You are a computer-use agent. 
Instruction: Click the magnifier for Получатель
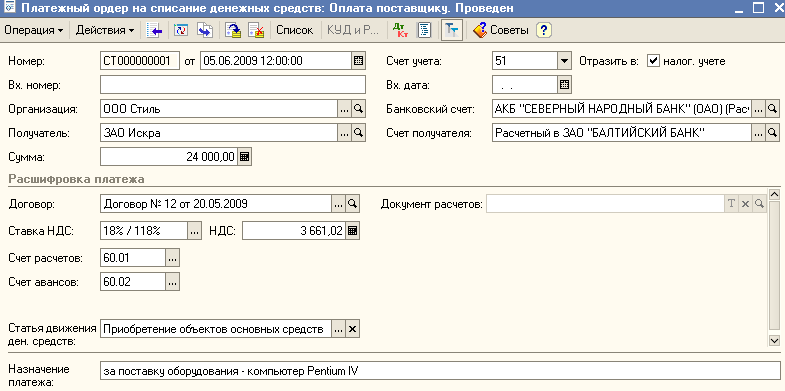point(358,133)
